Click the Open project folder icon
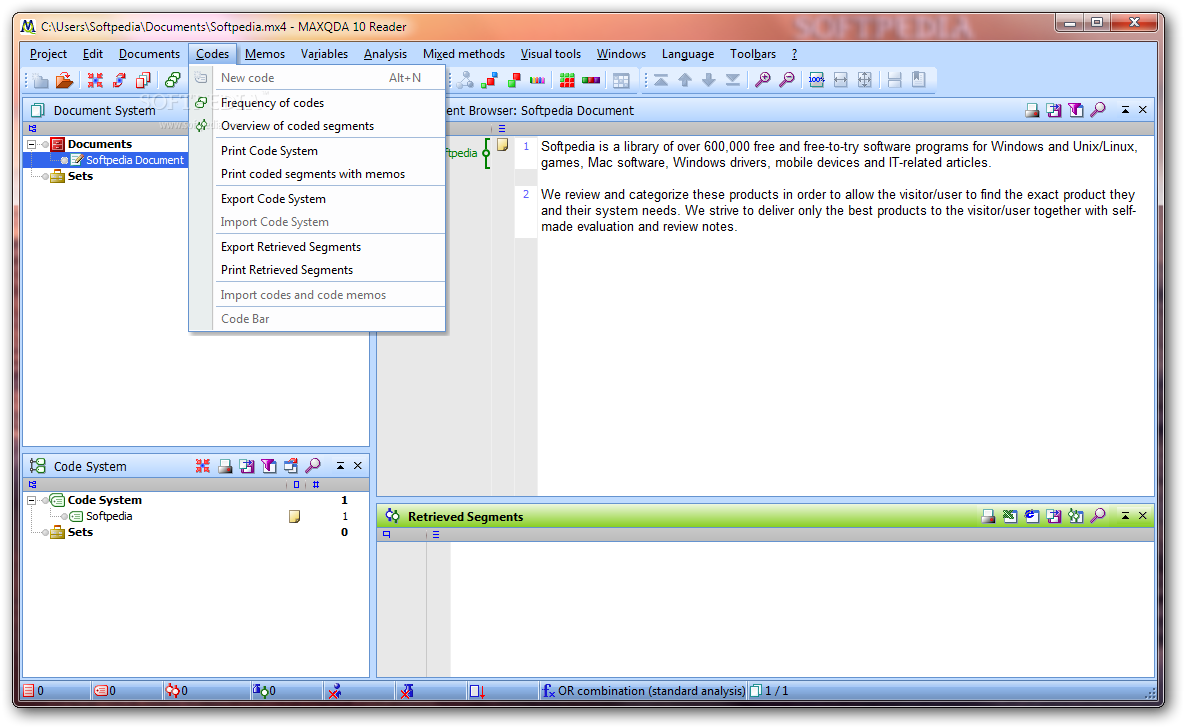Viewport: 1185px width, 728px height. [65, 80]
